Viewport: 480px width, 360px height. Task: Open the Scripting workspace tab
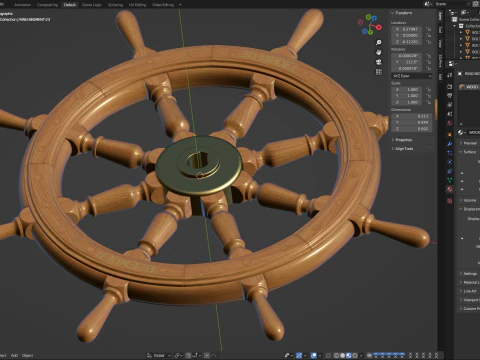coord(115,5)
